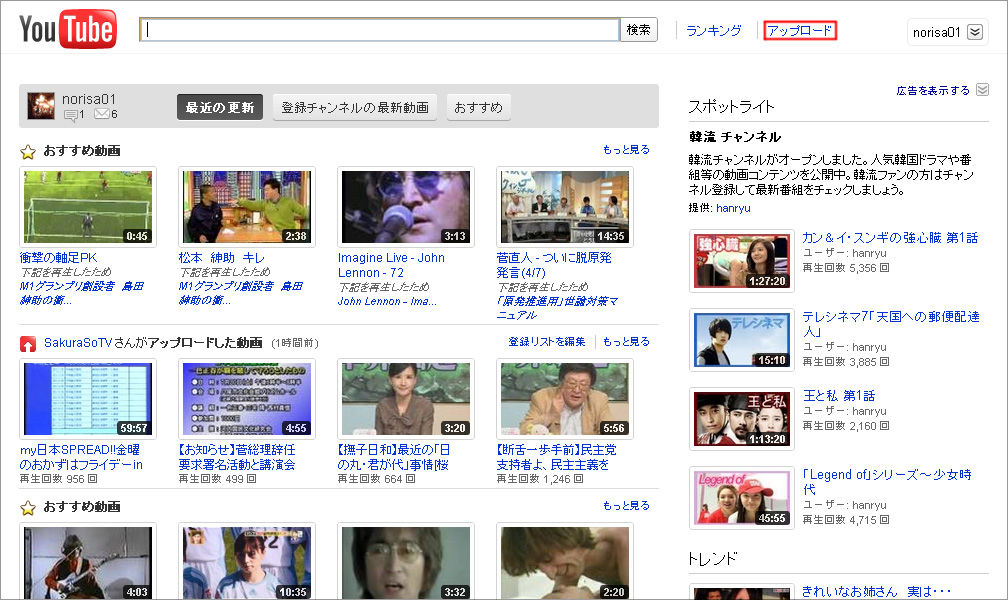
Task: Open 【断舌一歩手前】民主党 5:56 thumbnail
Action: pyautogui.click(x=564, y=399)
